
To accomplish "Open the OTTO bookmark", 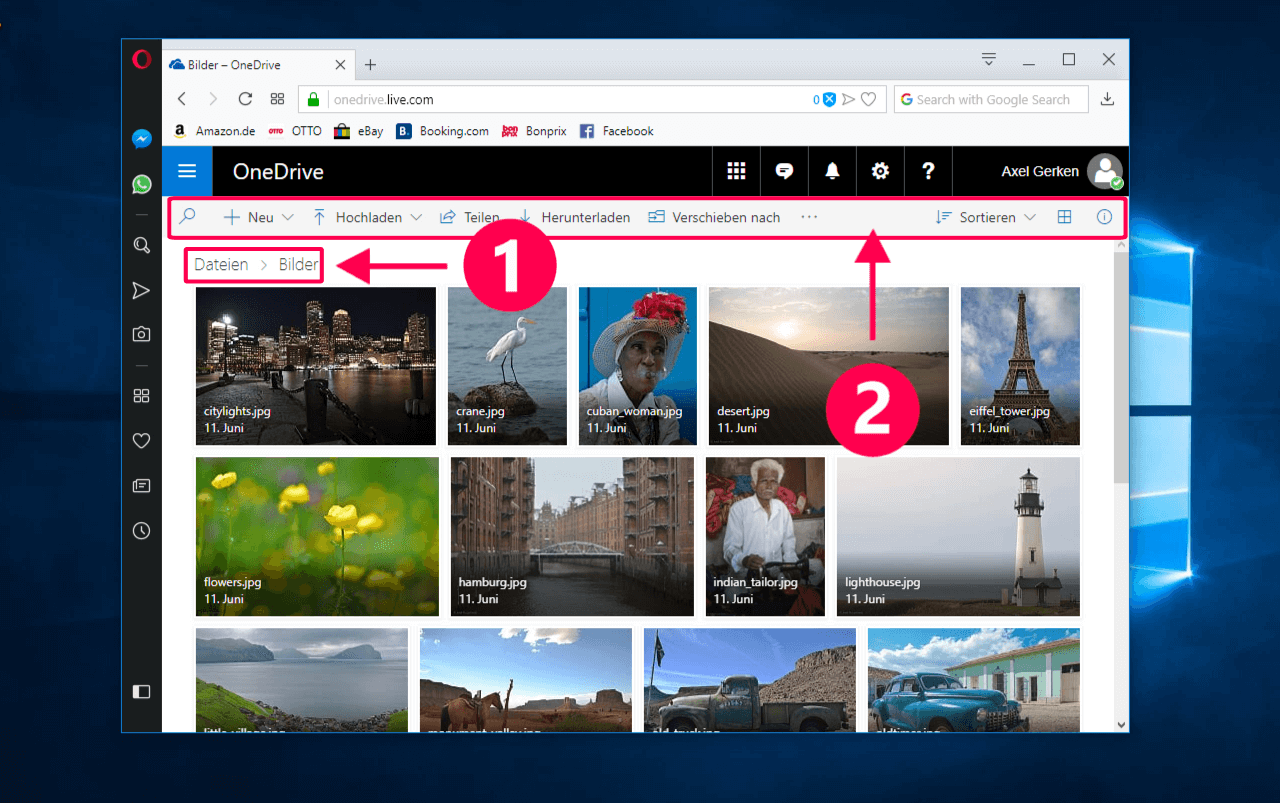I will (295, 131).
